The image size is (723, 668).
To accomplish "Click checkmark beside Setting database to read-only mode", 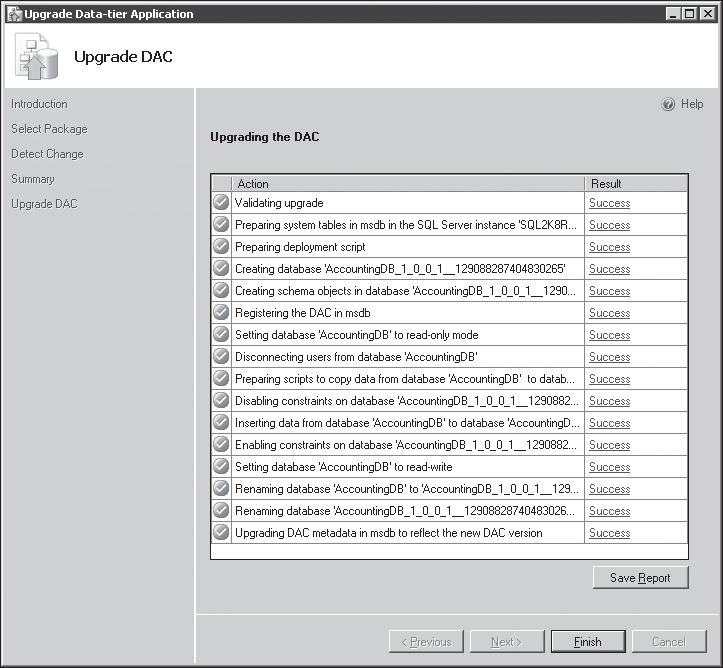I will point(221,334).
